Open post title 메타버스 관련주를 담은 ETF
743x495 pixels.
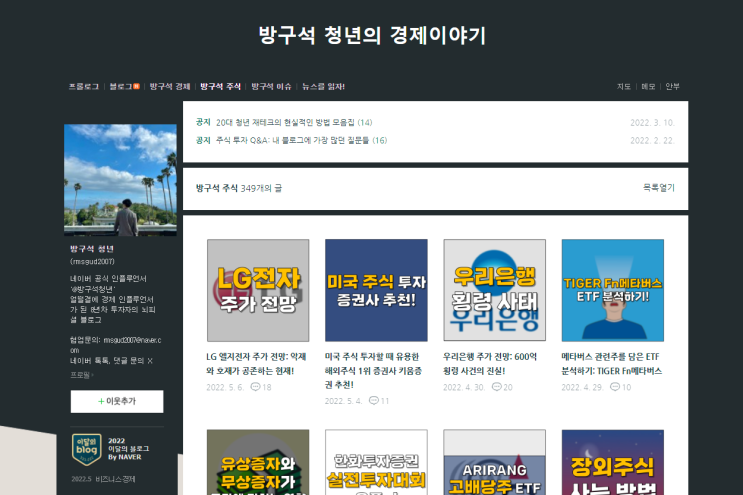[x=612, y=364]
